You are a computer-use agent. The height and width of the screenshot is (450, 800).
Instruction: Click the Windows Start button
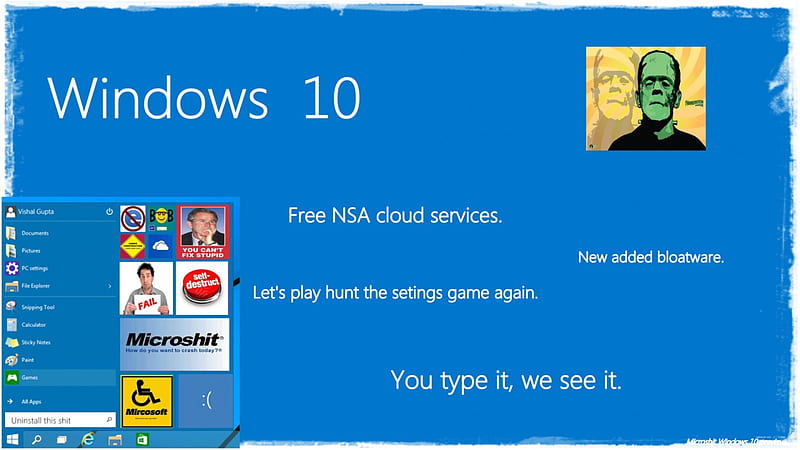(12, 439)
